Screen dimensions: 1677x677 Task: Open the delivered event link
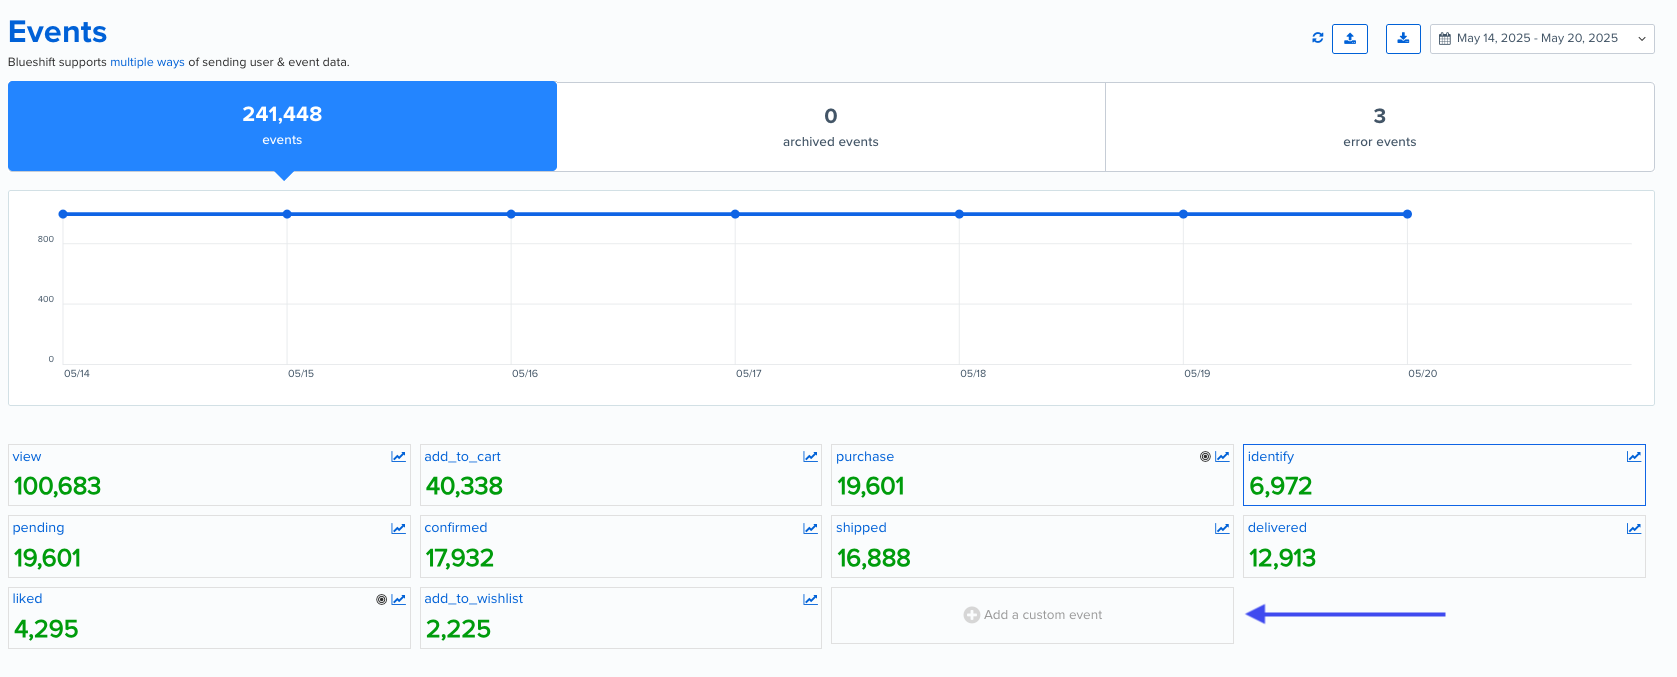click(x=1277, y=528)
